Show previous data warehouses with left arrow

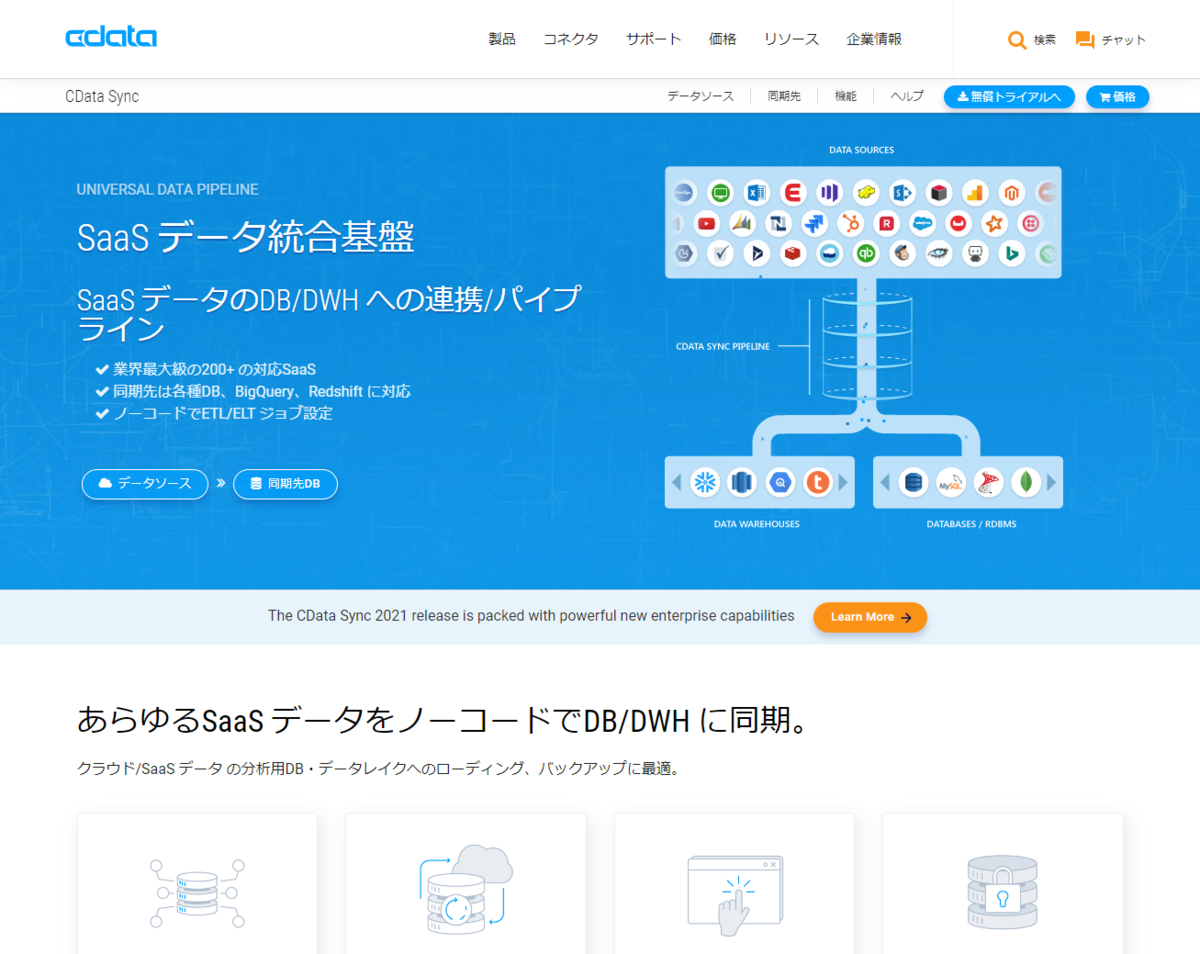click(677, 483)
